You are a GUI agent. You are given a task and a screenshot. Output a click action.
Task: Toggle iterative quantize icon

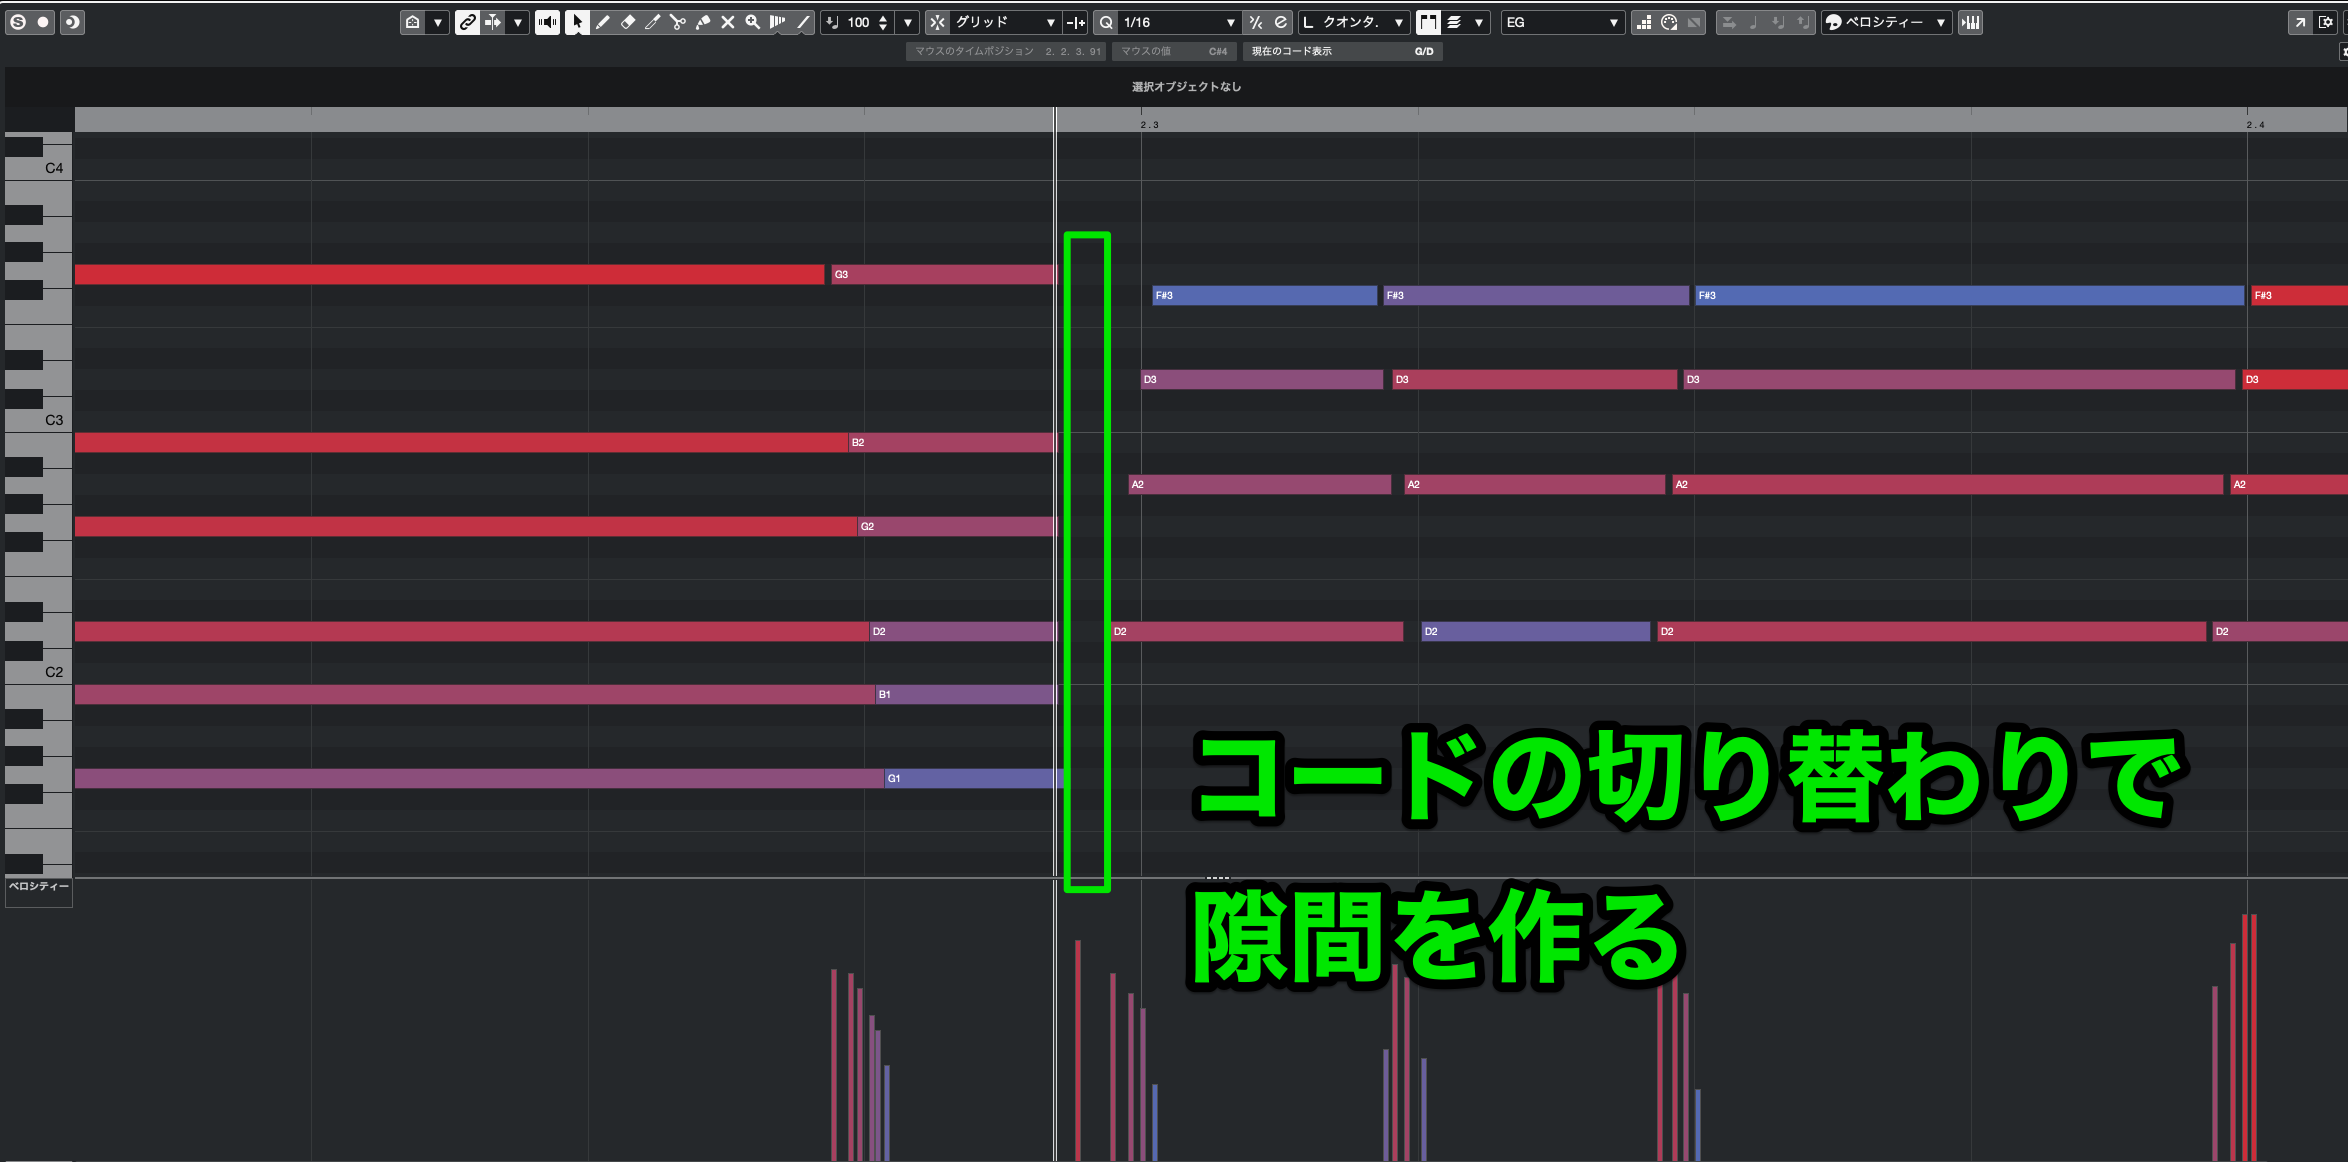pyautogui.click(x=1256, y=22)
